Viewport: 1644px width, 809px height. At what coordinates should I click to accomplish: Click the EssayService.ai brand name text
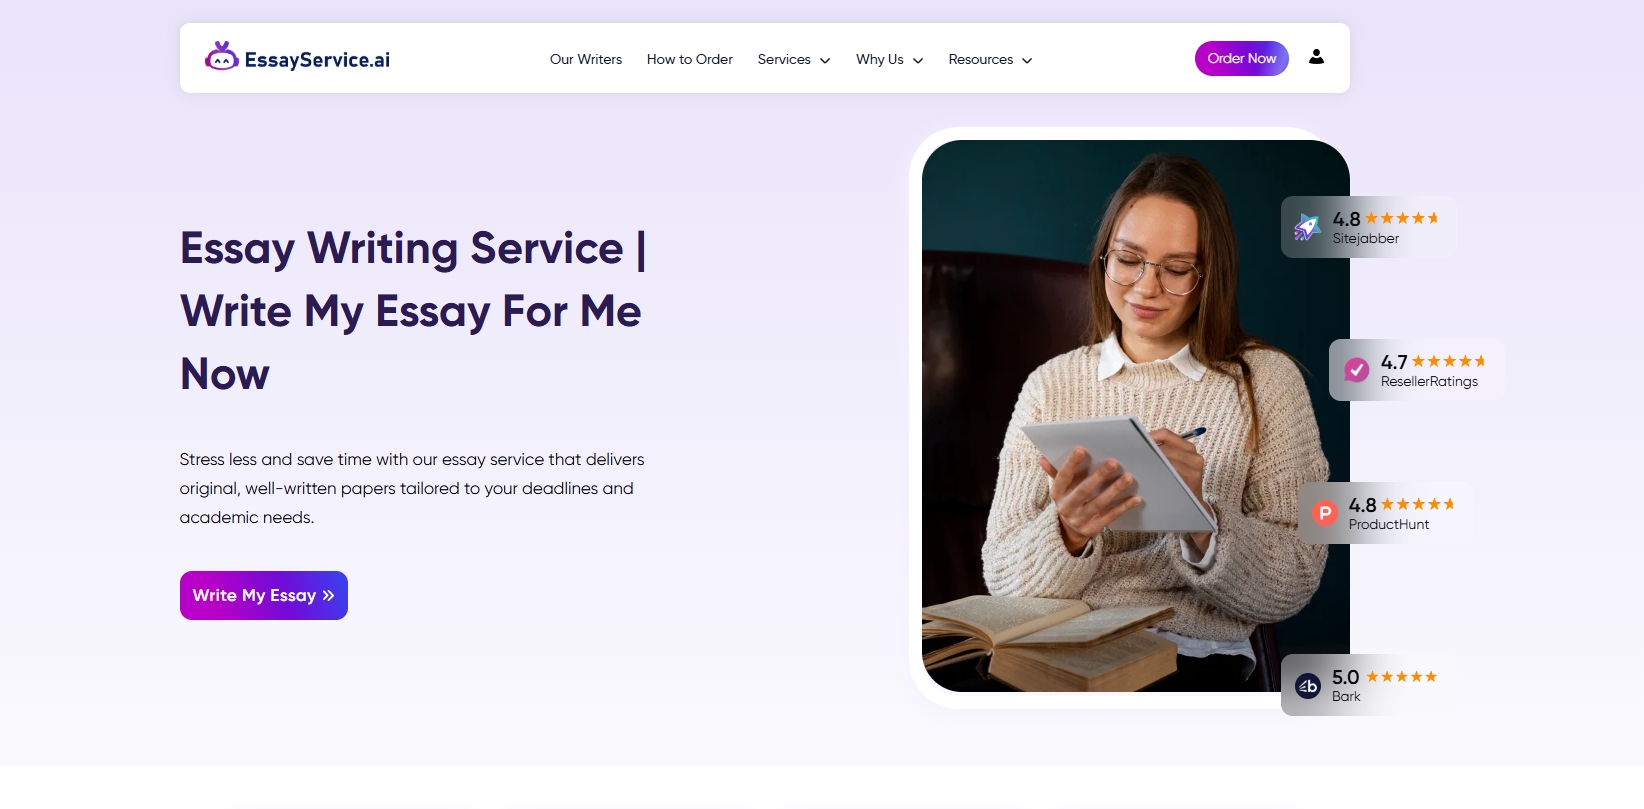pos(317,60)
